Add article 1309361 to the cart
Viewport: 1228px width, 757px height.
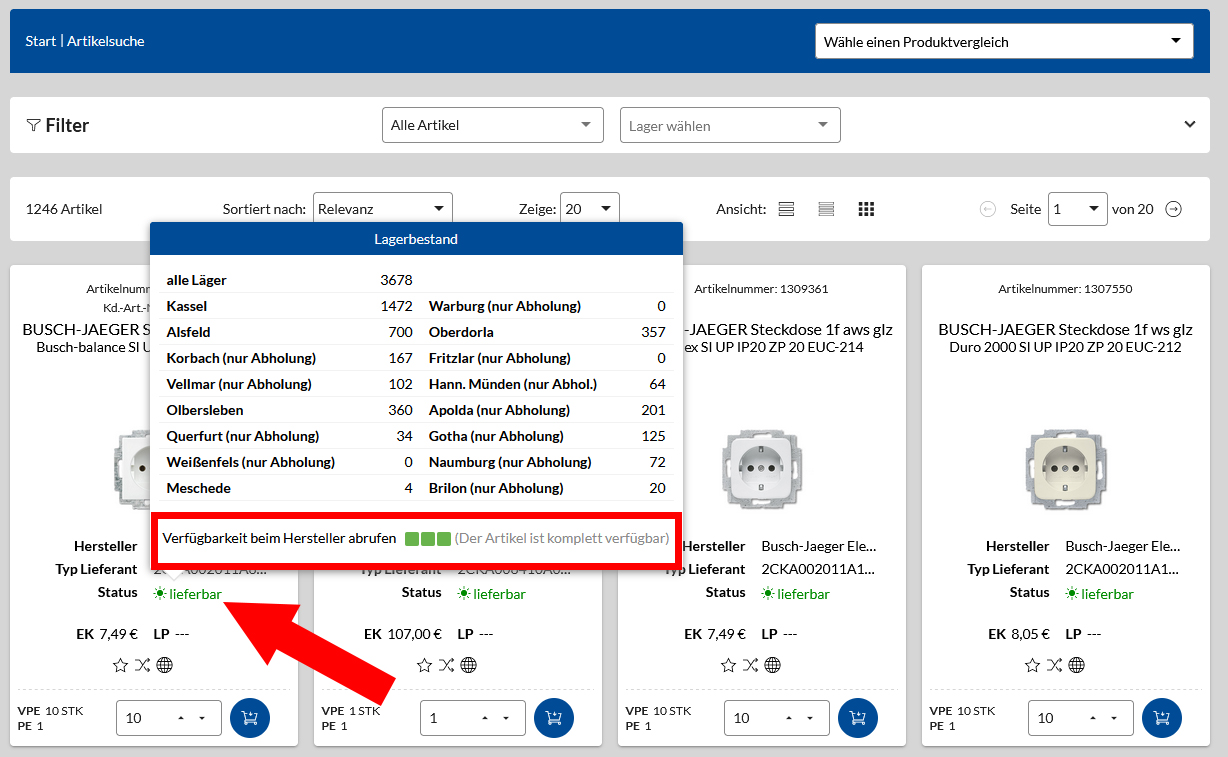pos(858,717)
